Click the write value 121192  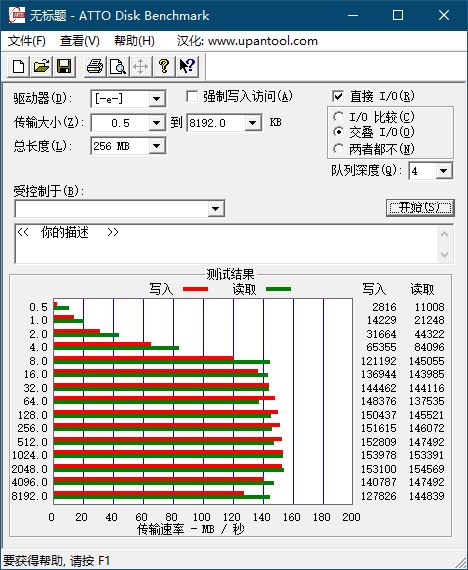click(378, 361)
